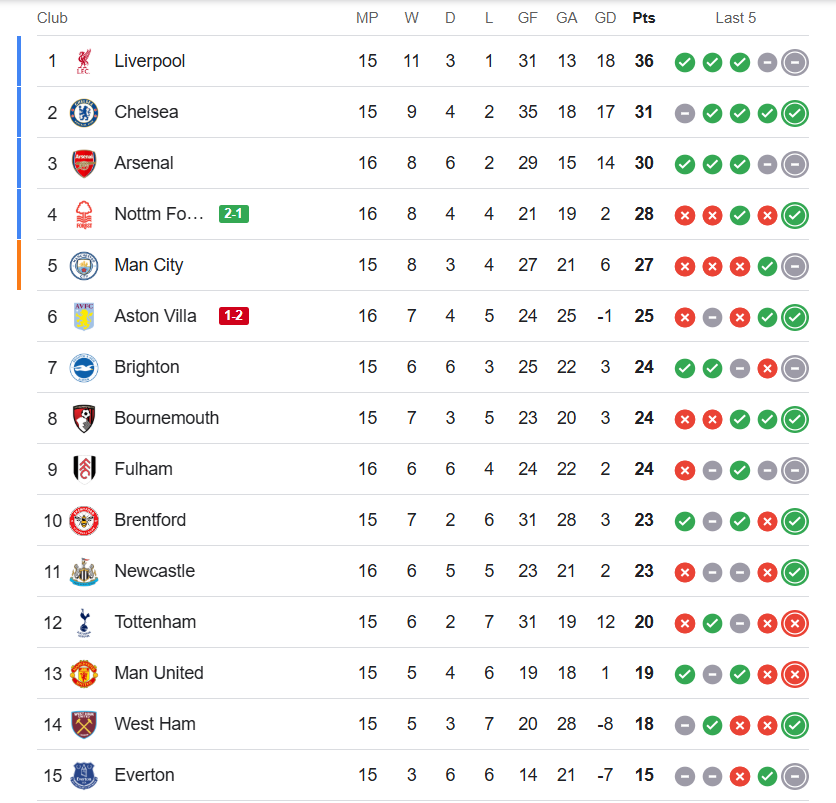Open Tottenham's most recent loss result icon
836x803 pixels.
[x=794, y=623]
